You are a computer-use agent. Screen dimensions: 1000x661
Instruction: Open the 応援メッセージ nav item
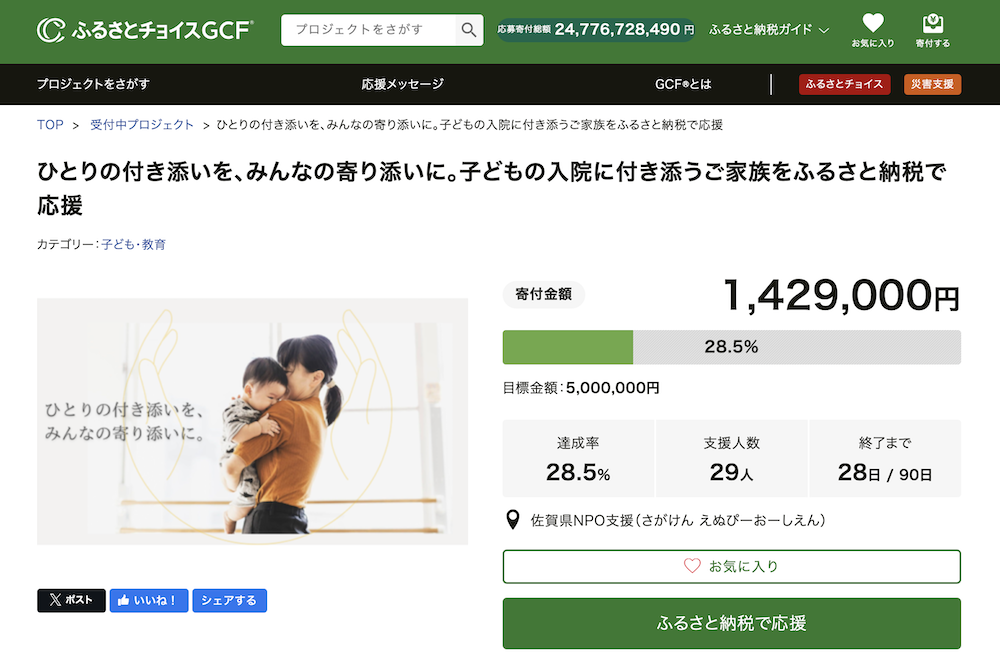click(402, 84)
